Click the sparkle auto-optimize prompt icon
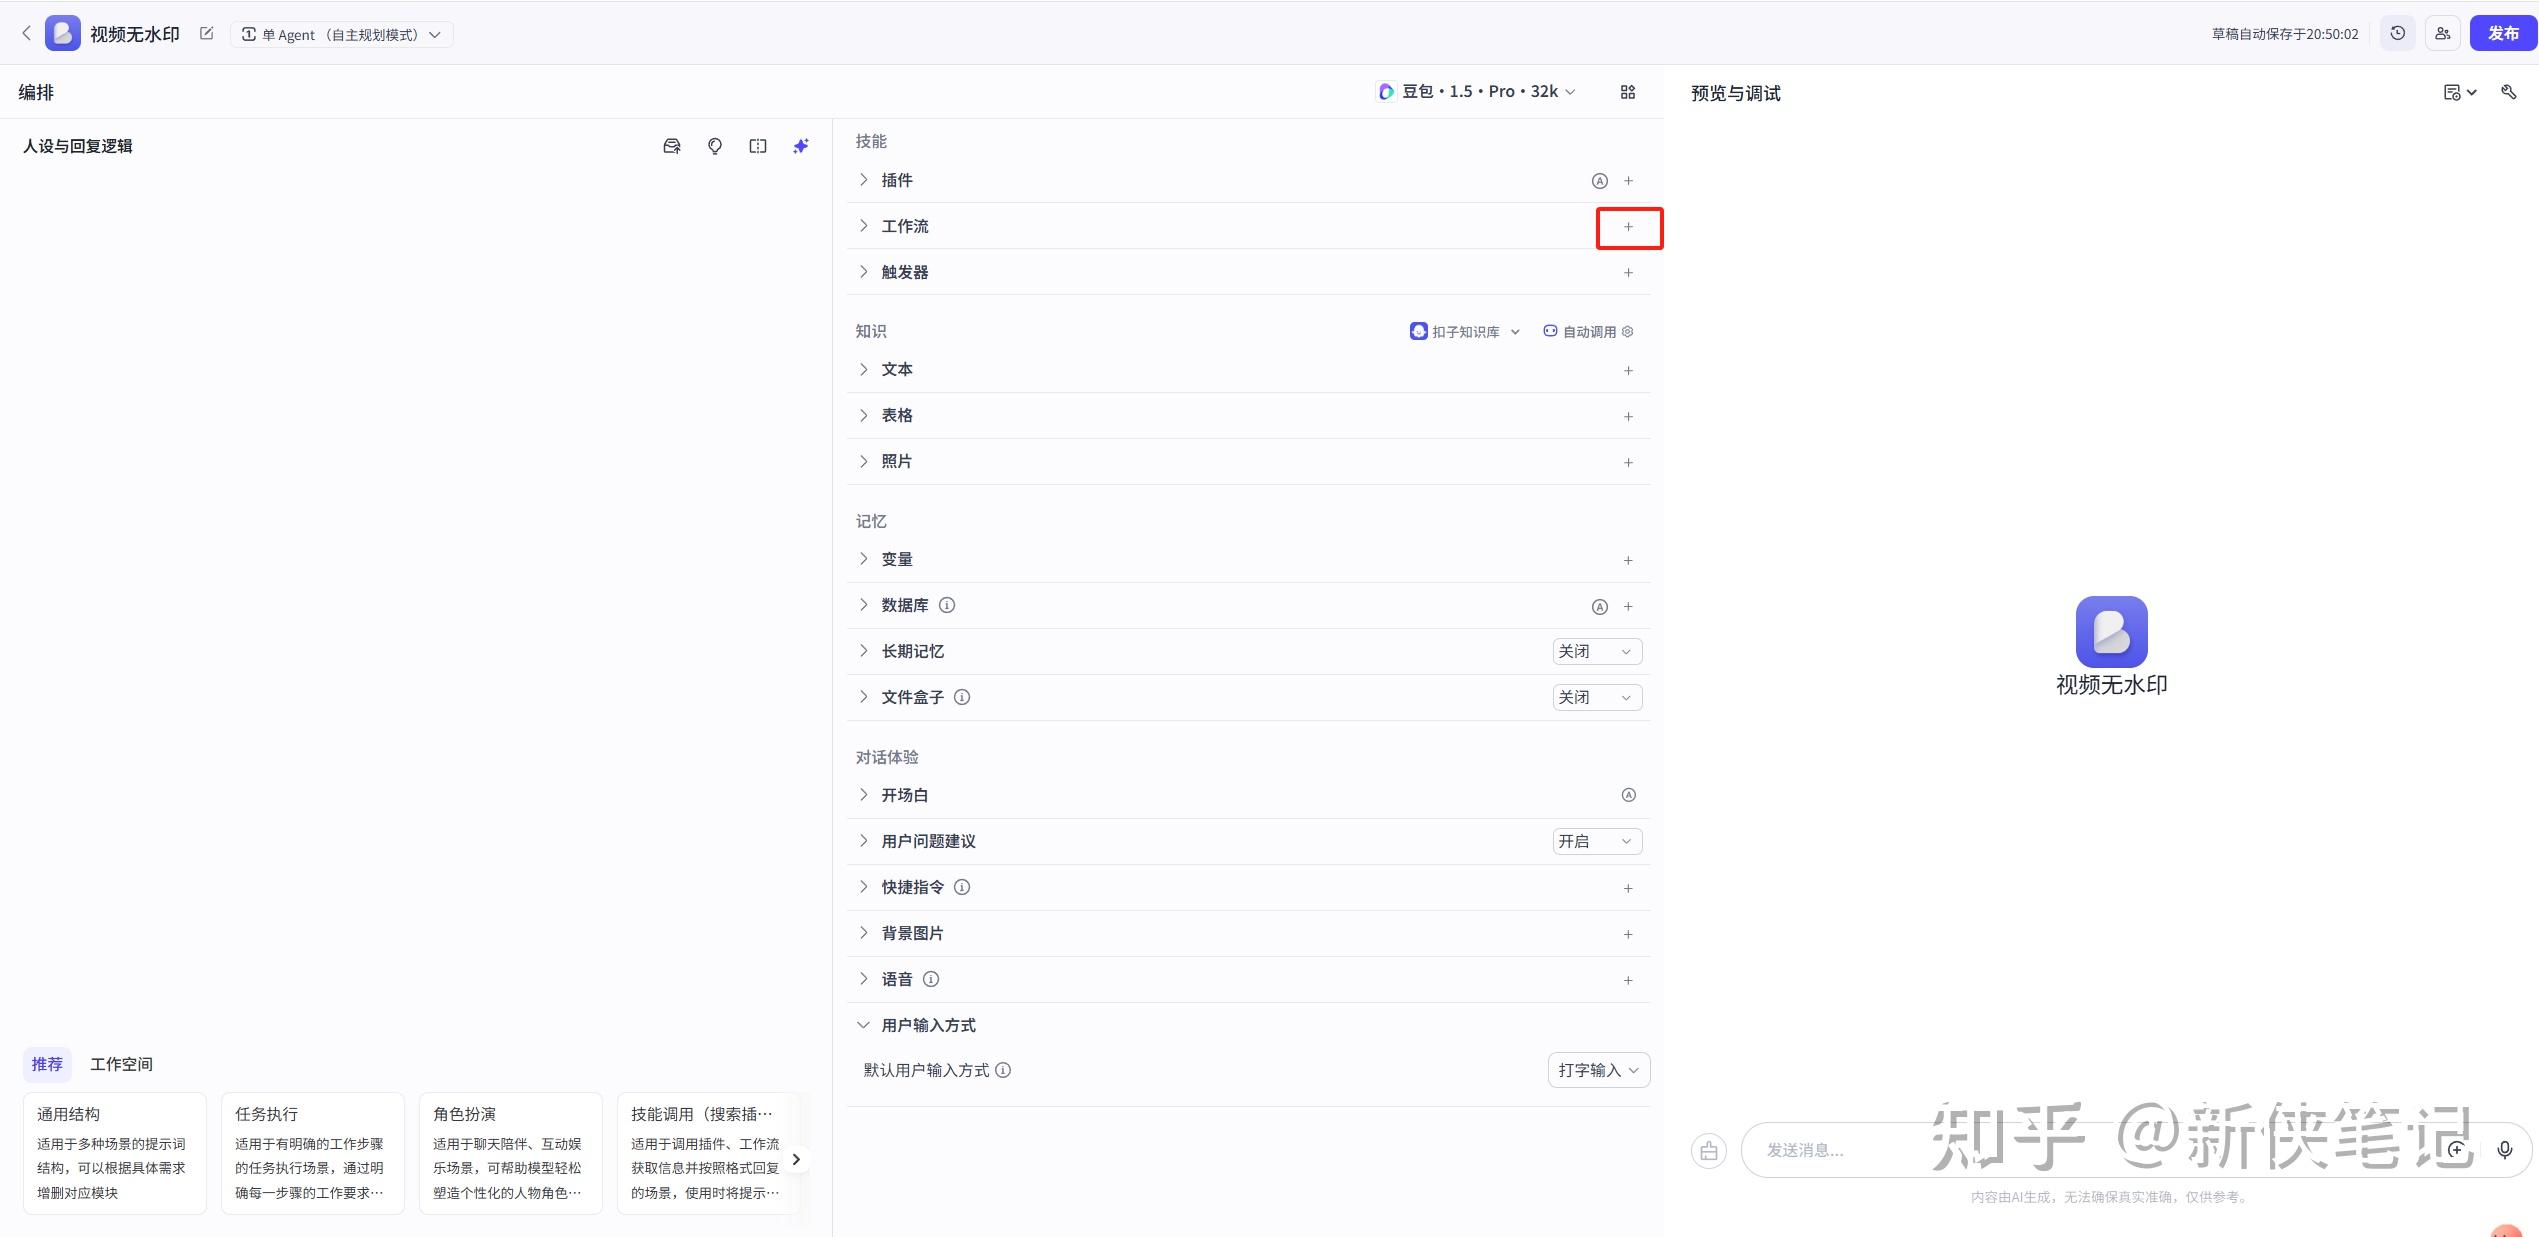 [x=801, y=146]
